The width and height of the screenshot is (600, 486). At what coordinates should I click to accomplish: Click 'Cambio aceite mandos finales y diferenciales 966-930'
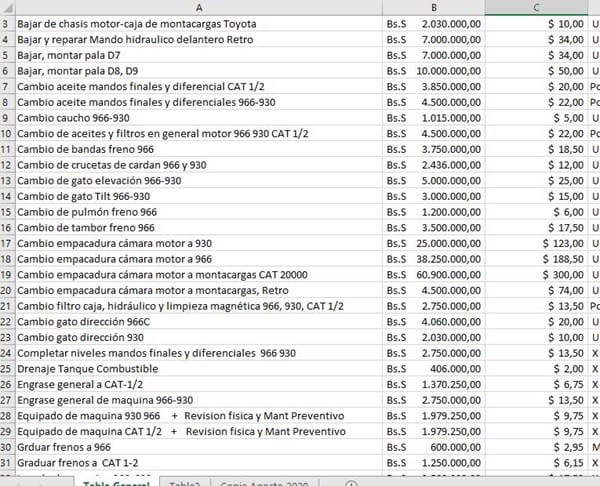point(199,102)
